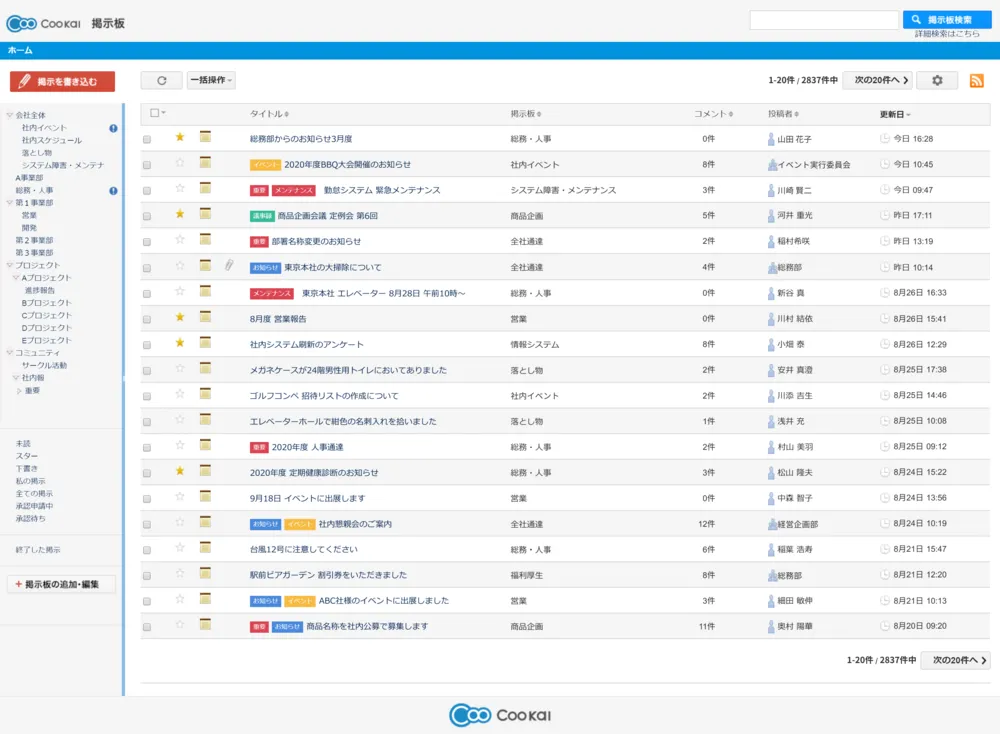Select the 社内懇親会のご案内 row checkbox
Image resolution: width=1000 pixels, height=734 pixels.
[147, 525]
